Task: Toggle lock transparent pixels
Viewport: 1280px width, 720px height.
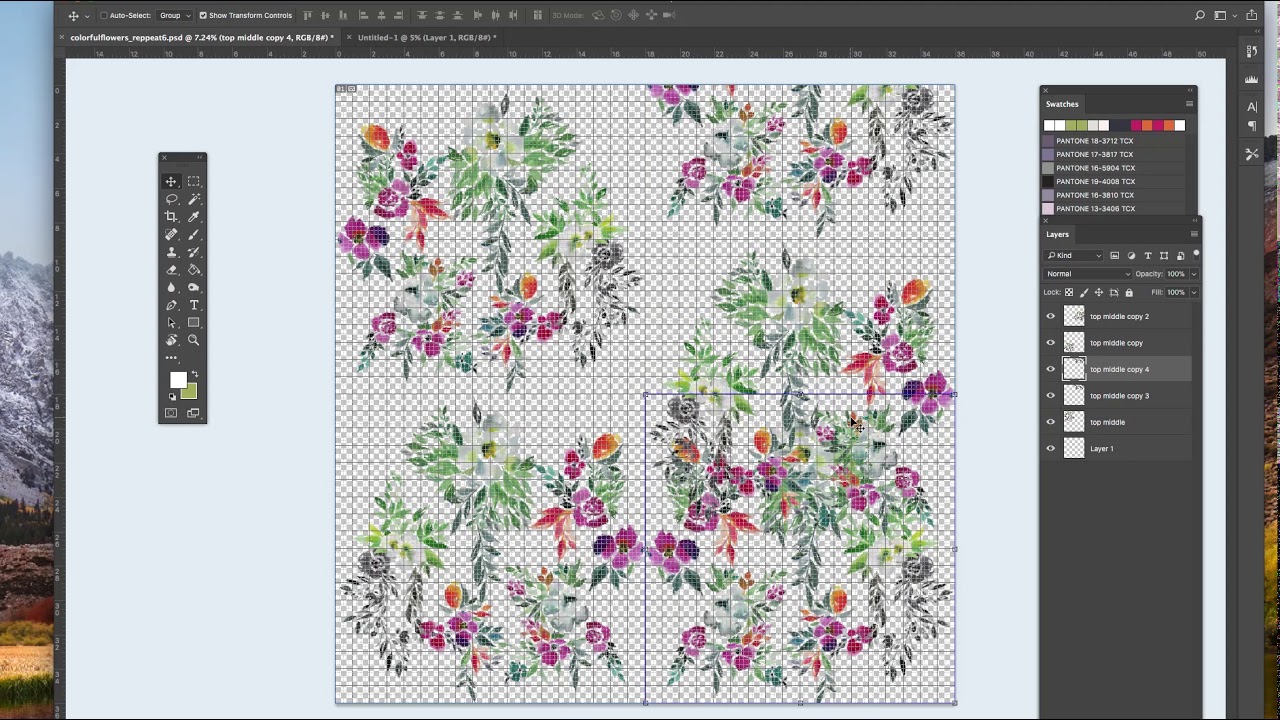Action: pyautogui.click(x=1069, y=293)
